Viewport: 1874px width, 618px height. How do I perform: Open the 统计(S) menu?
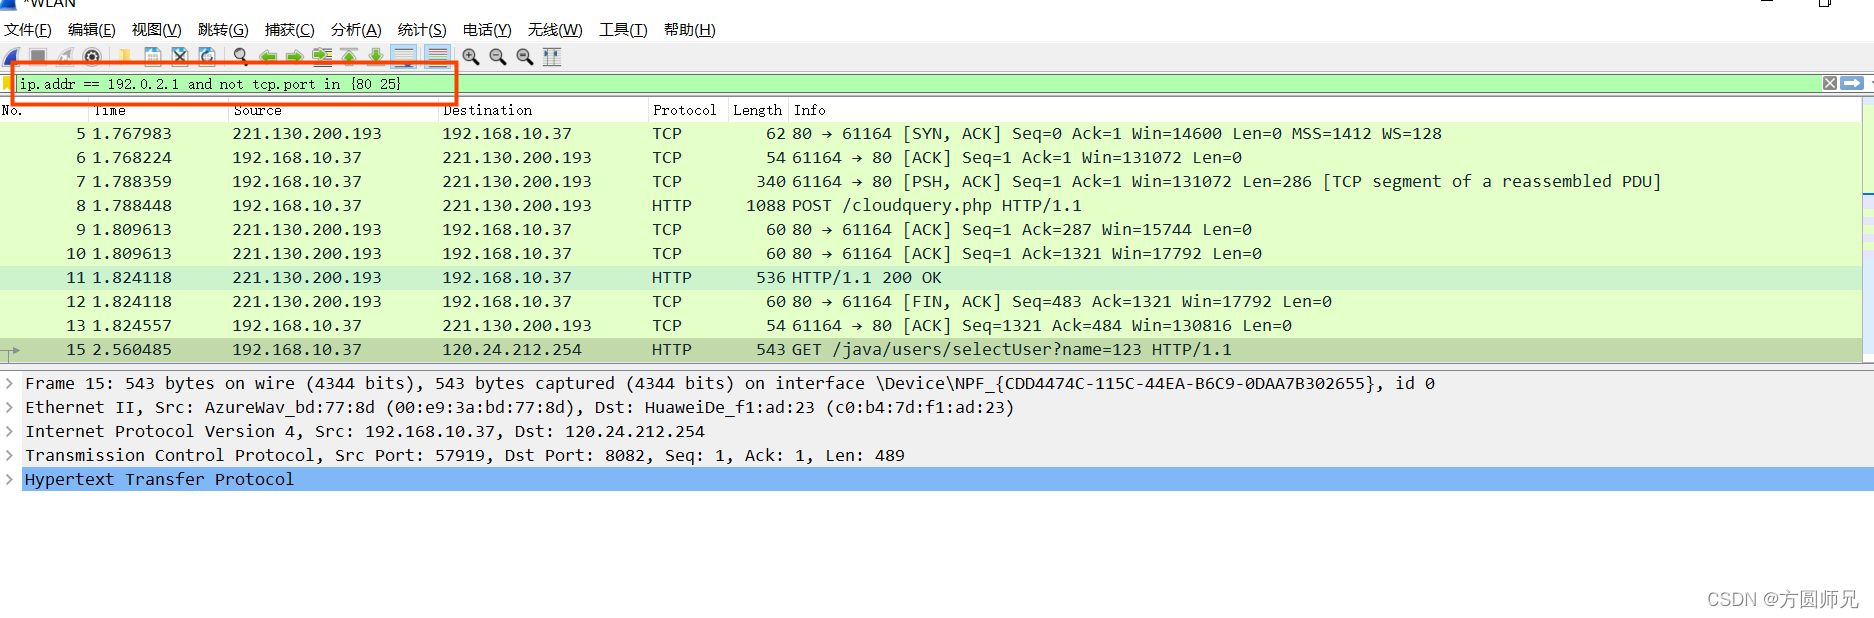[x=422, y=30]
